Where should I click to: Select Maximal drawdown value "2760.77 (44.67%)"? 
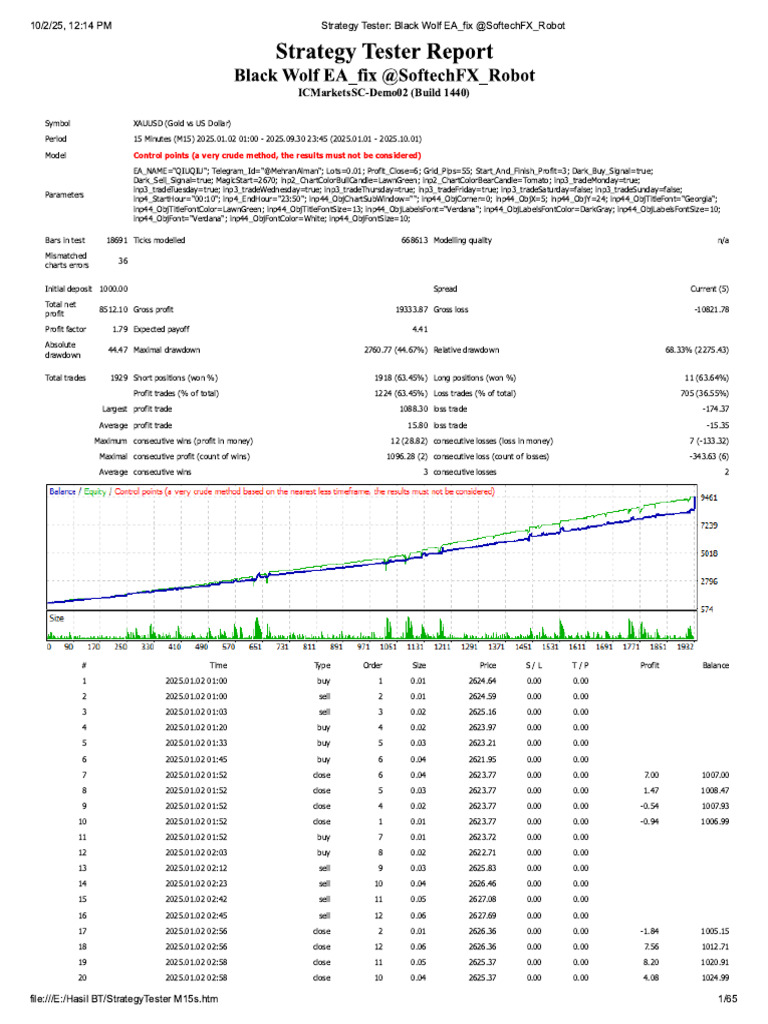396,350
